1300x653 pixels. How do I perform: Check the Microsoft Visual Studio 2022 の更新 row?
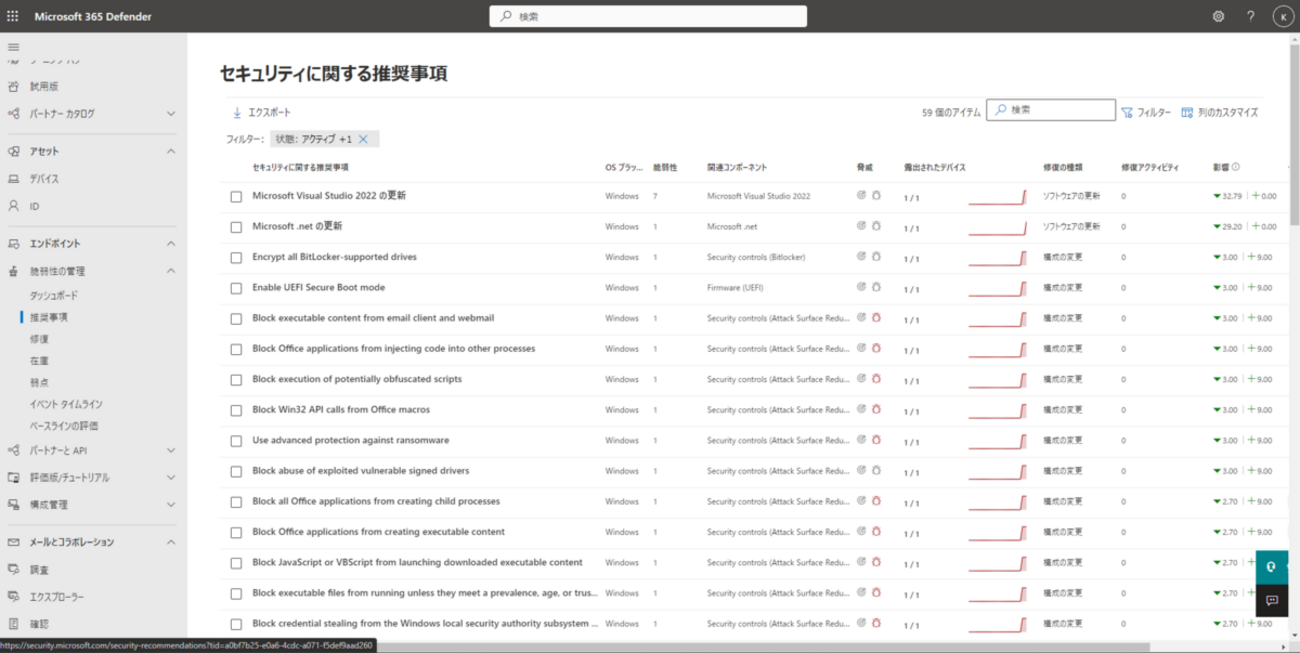click(236, 197)
